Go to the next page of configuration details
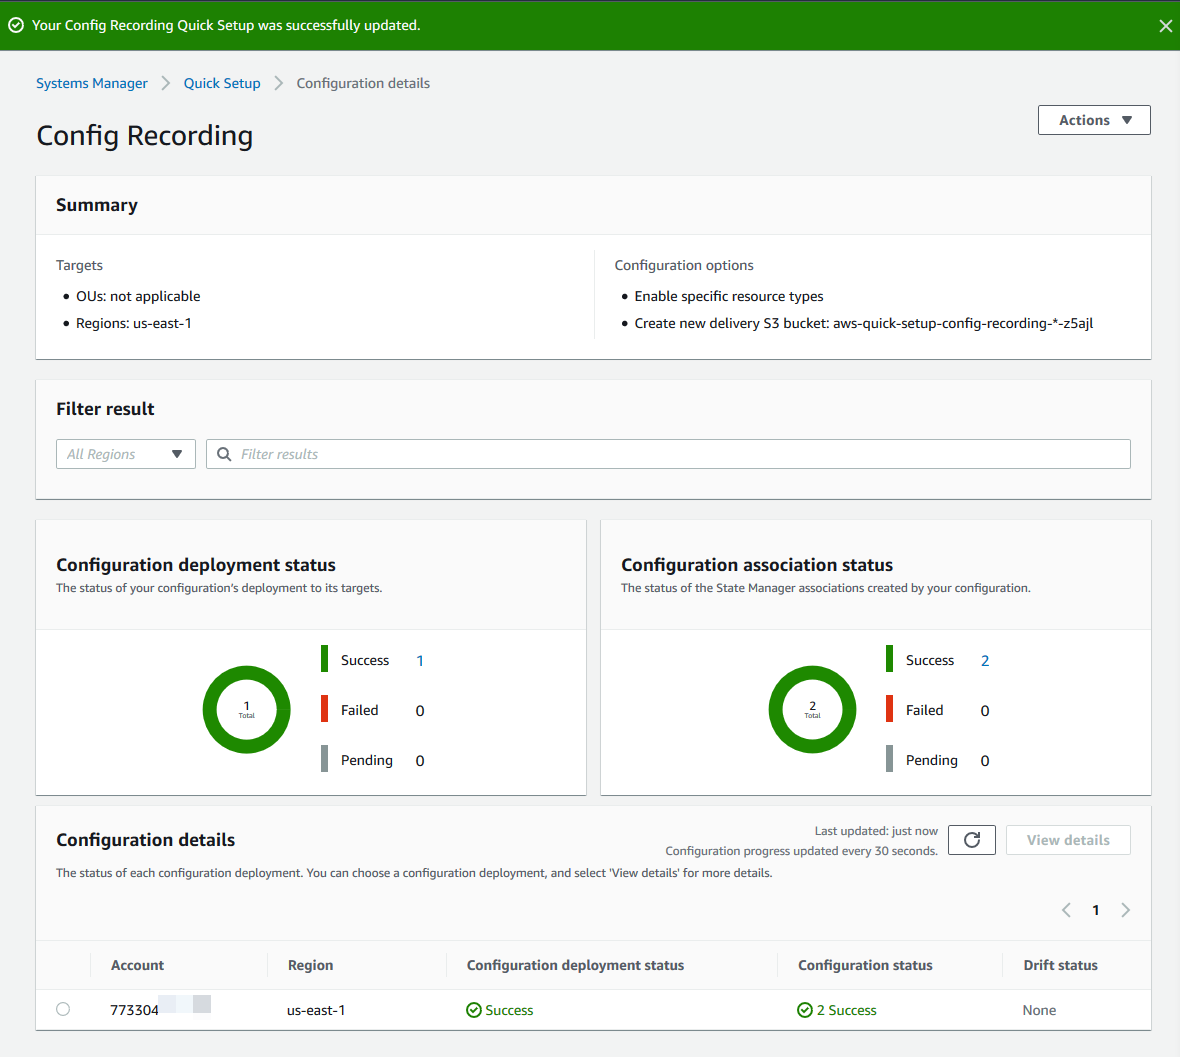Screen dimensions: 1180x1057 [1125, 910]
